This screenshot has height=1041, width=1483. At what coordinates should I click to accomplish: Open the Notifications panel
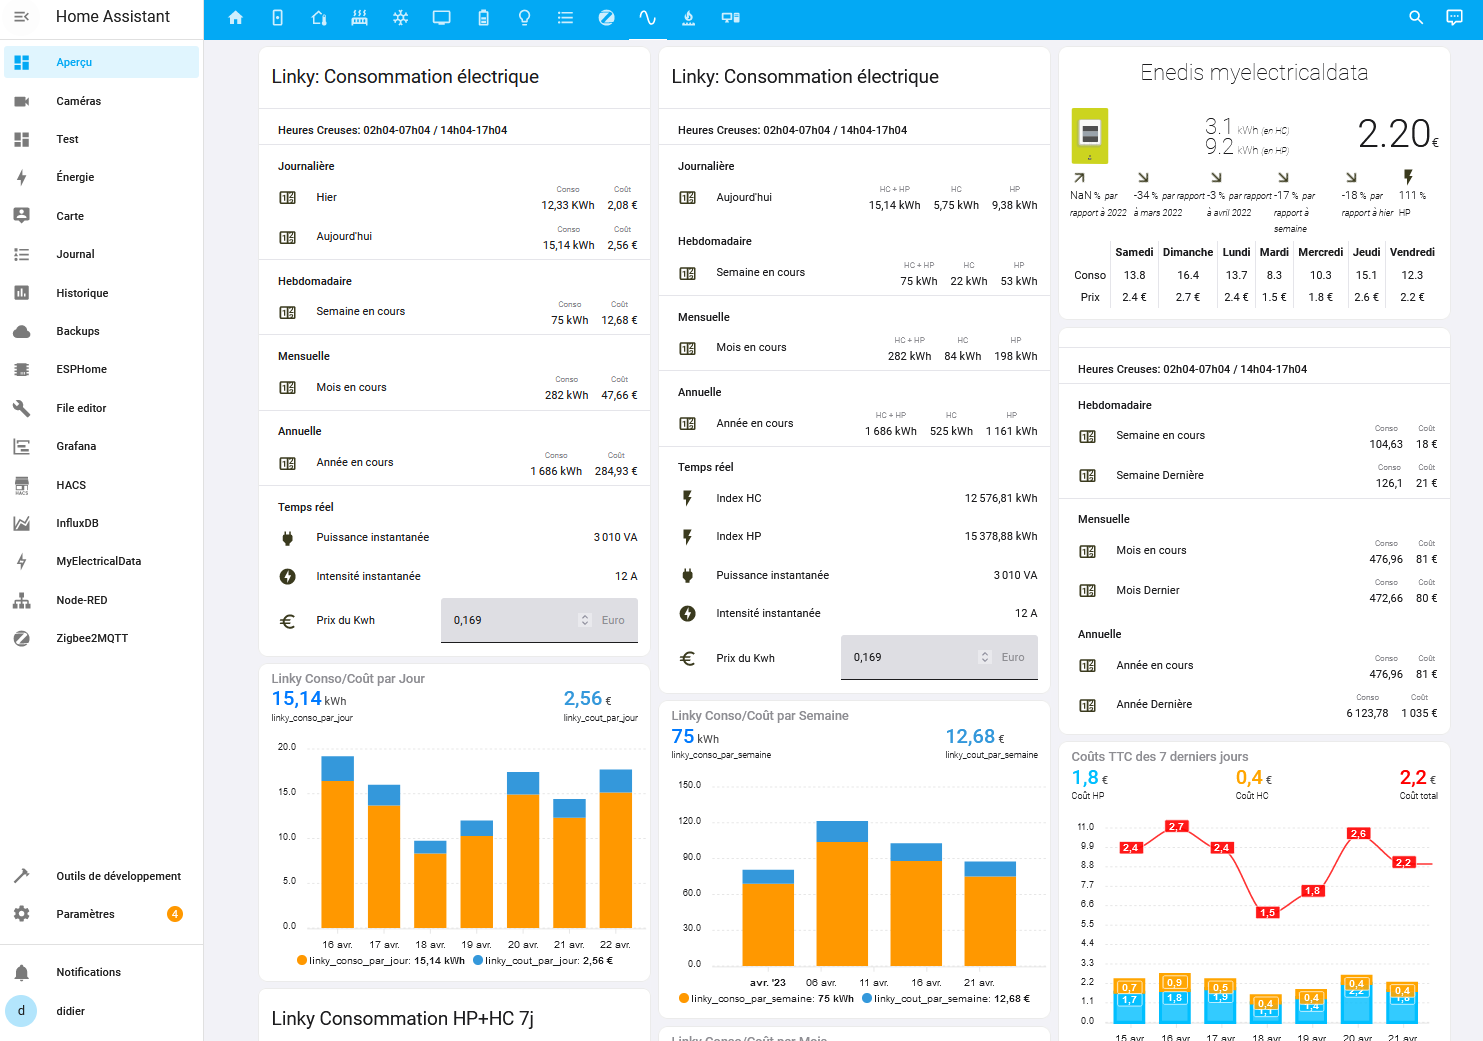point(88,972)
